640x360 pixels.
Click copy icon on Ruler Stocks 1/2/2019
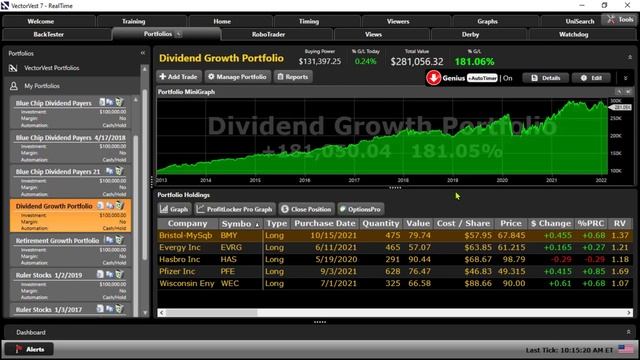[x=110, y=274]
